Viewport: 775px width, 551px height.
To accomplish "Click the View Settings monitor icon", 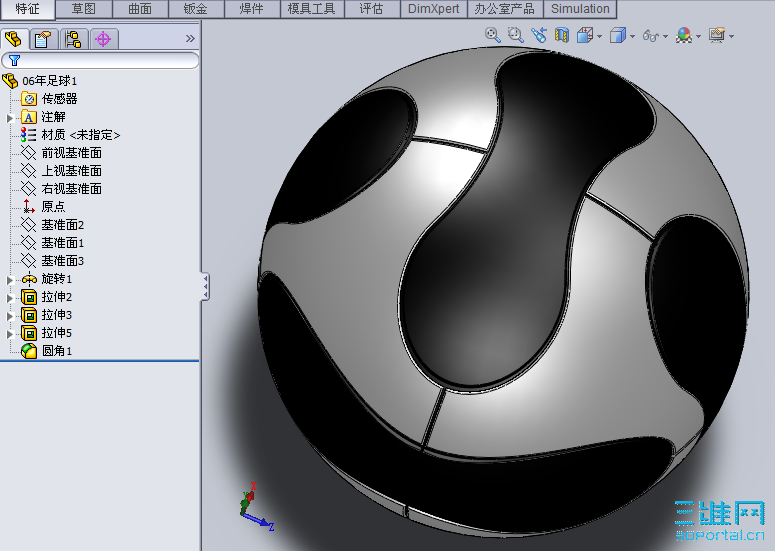I will [717, 35].
